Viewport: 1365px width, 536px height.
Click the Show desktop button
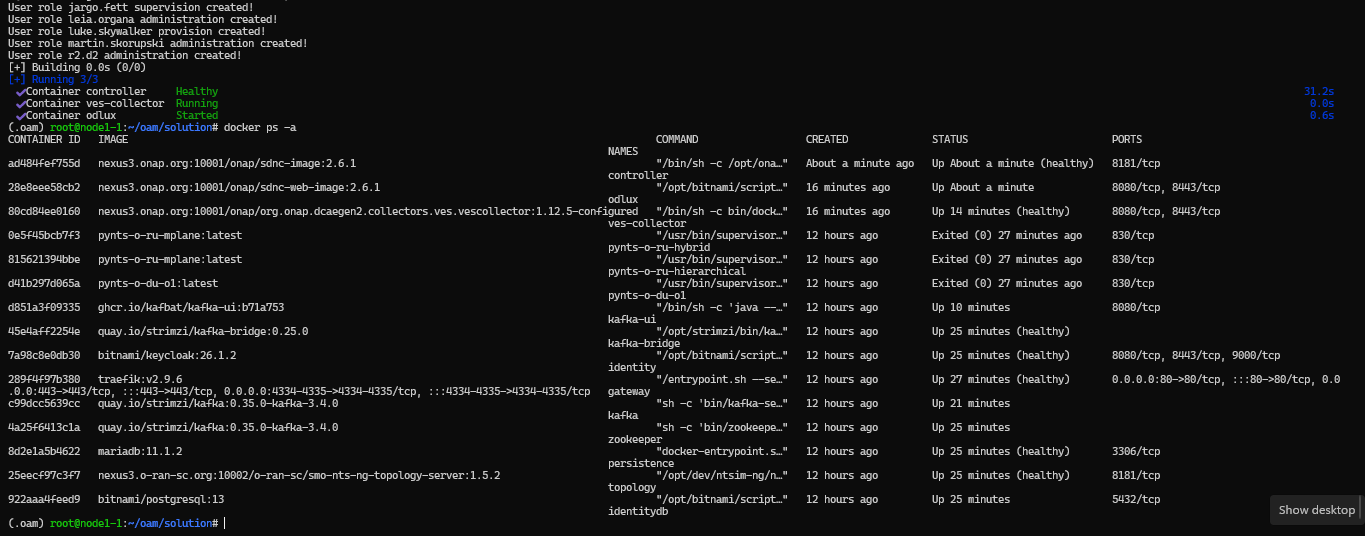(1316, 510)
